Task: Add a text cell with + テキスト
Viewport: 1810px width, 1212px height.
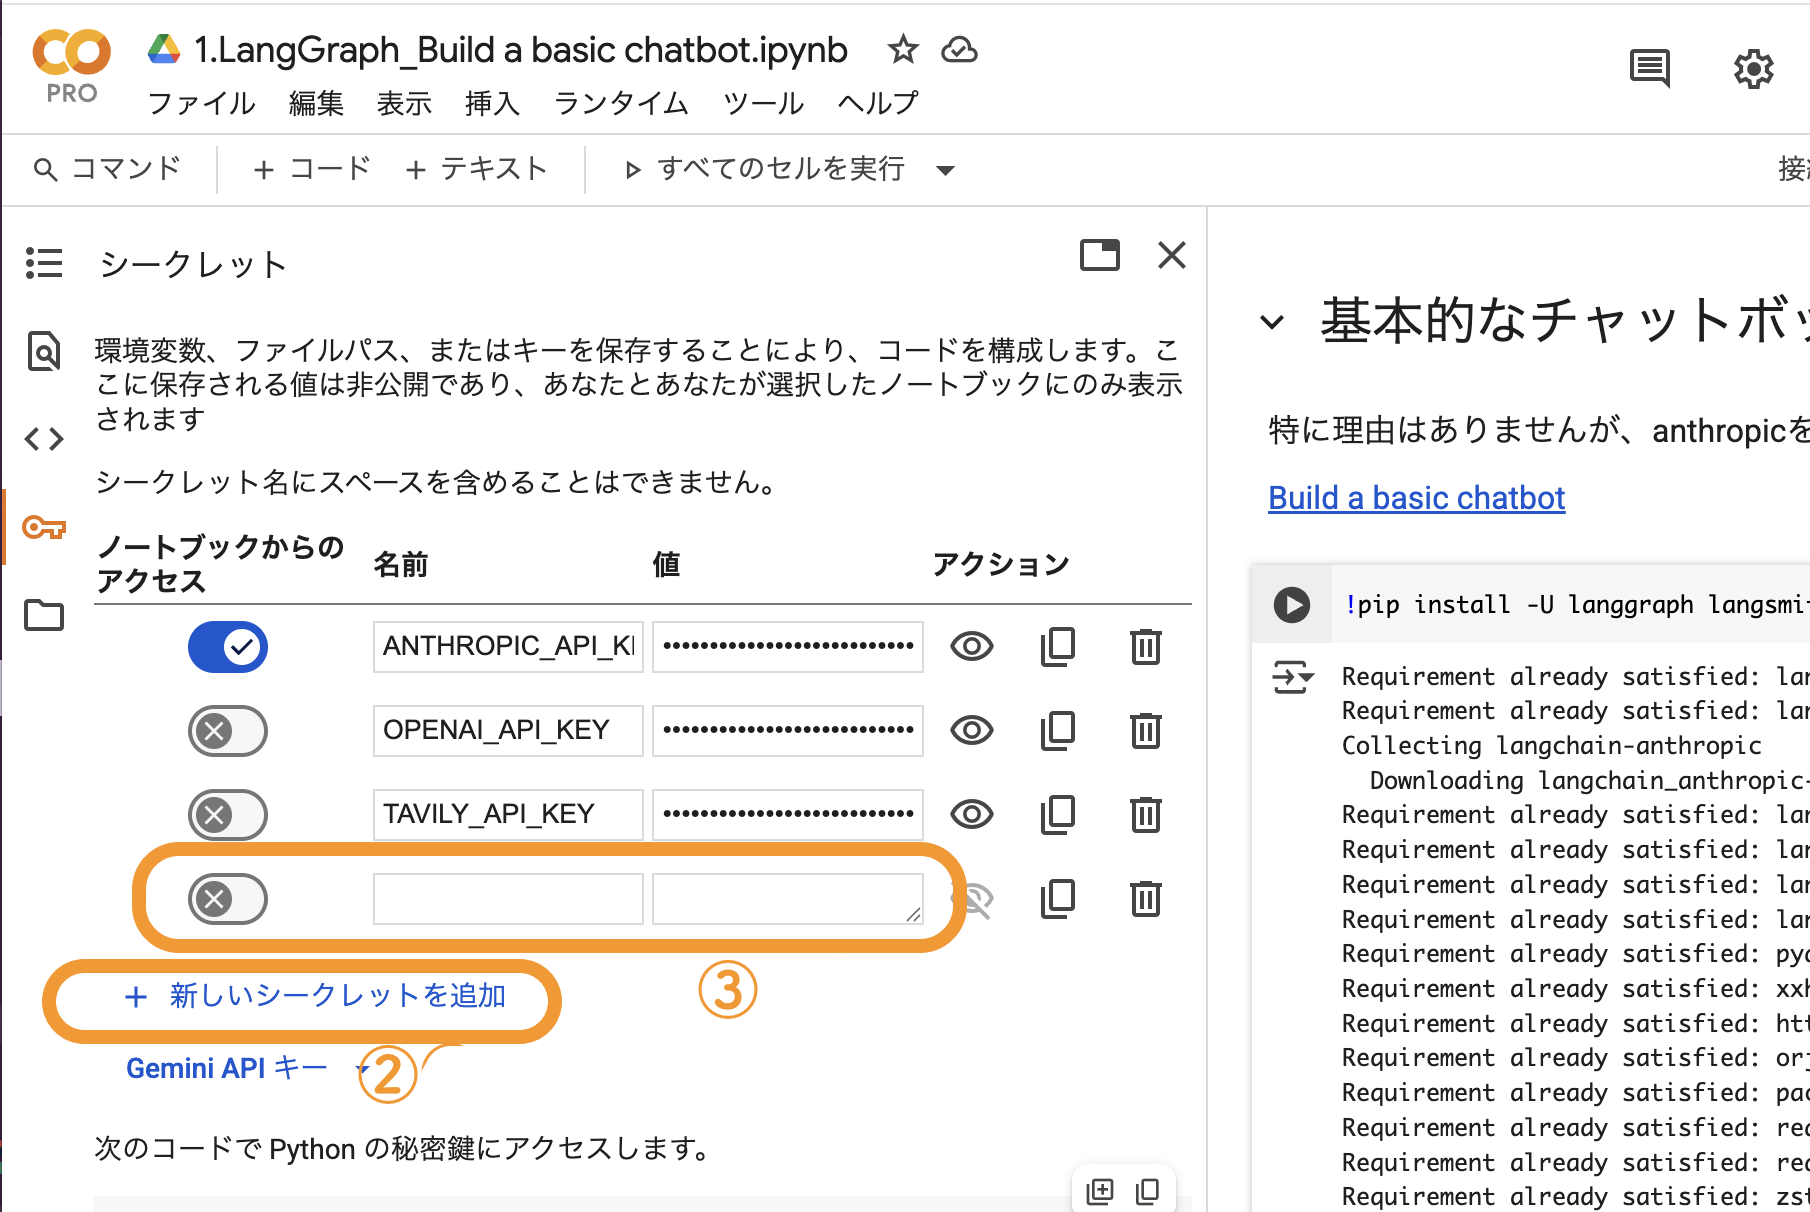Action: (476, 168)
